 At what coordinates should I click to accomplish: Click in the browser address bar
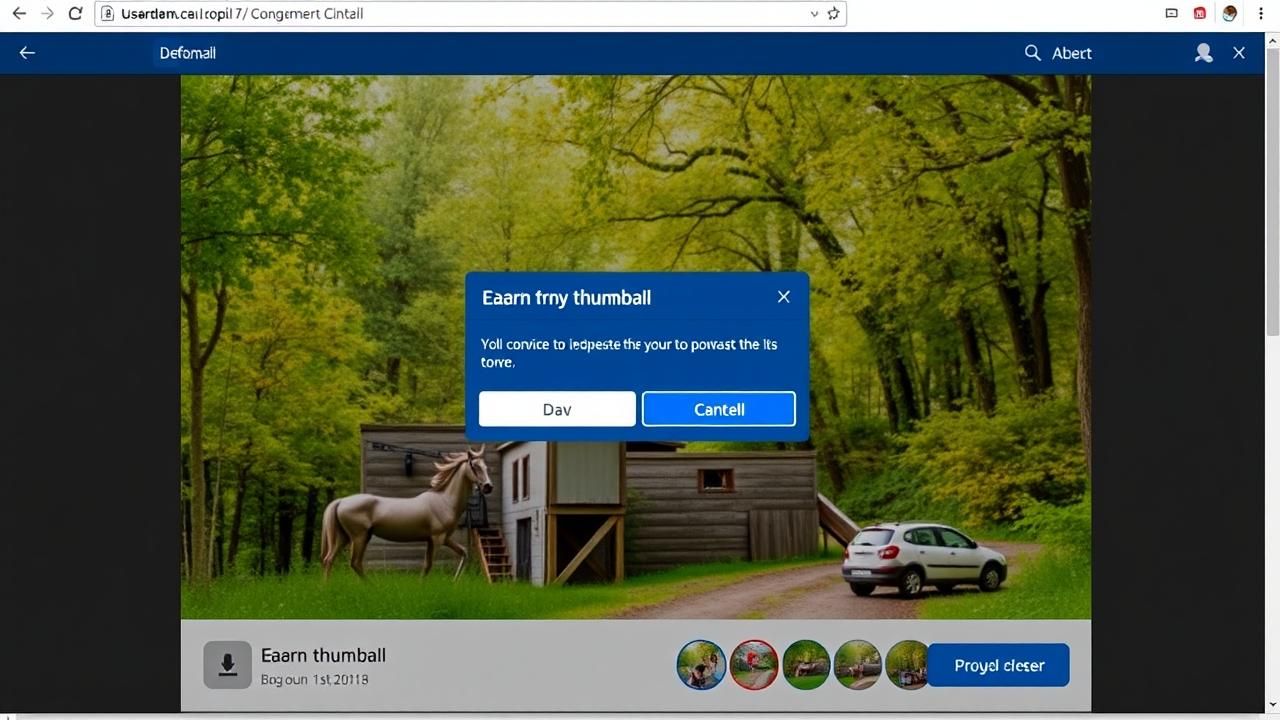tap(450, 14)
